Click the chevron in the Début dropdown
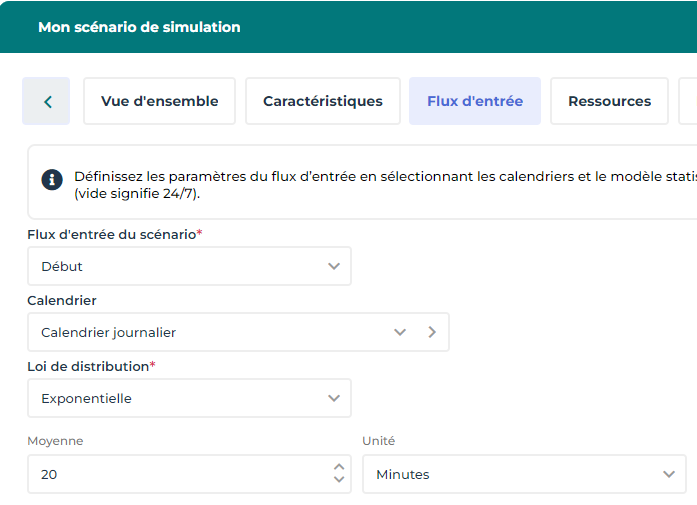Screen dimensions: 697x505 (334, 266)
